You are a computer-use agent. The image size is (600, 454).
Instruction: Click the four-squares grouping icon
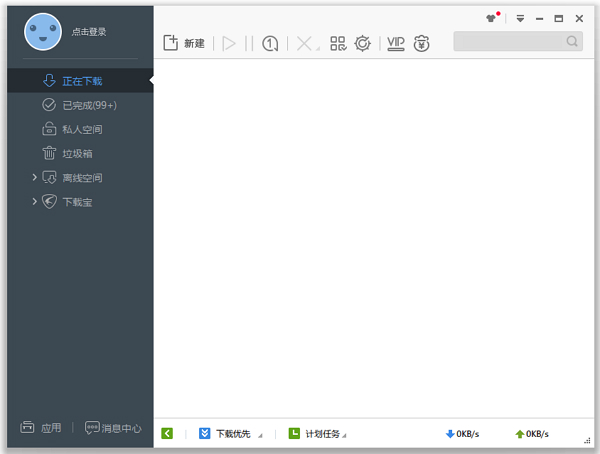pos(338,43)
